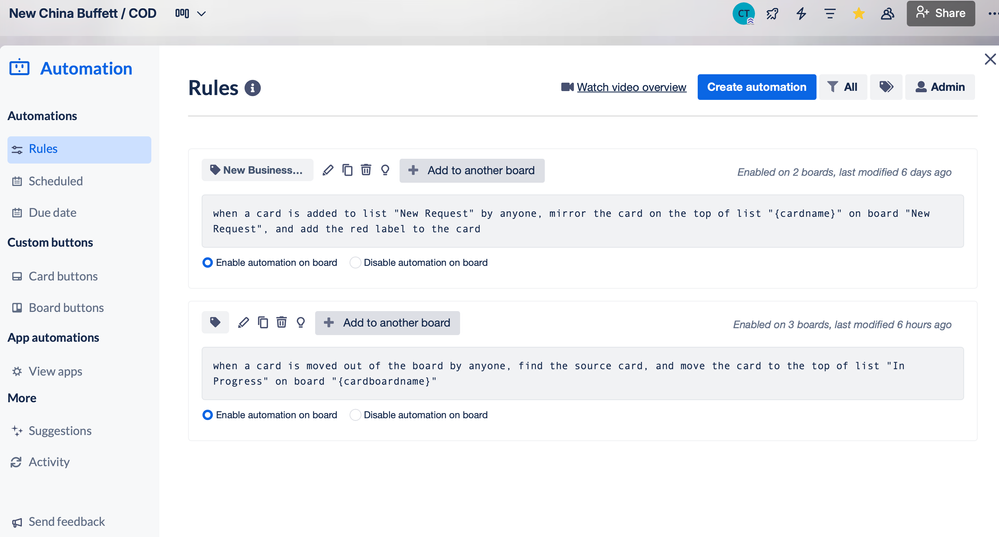Image resolution: width=999 pixels, height=537 pixels.
Task: Click the Admin button
Action: 940,87
